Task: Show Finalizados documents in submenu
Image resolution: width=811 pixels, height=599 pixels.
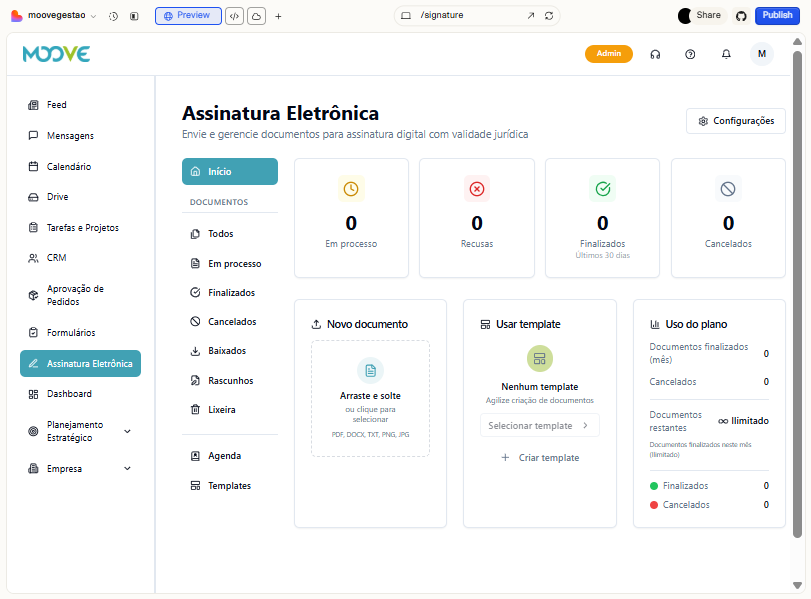Action: pos(230,293)
